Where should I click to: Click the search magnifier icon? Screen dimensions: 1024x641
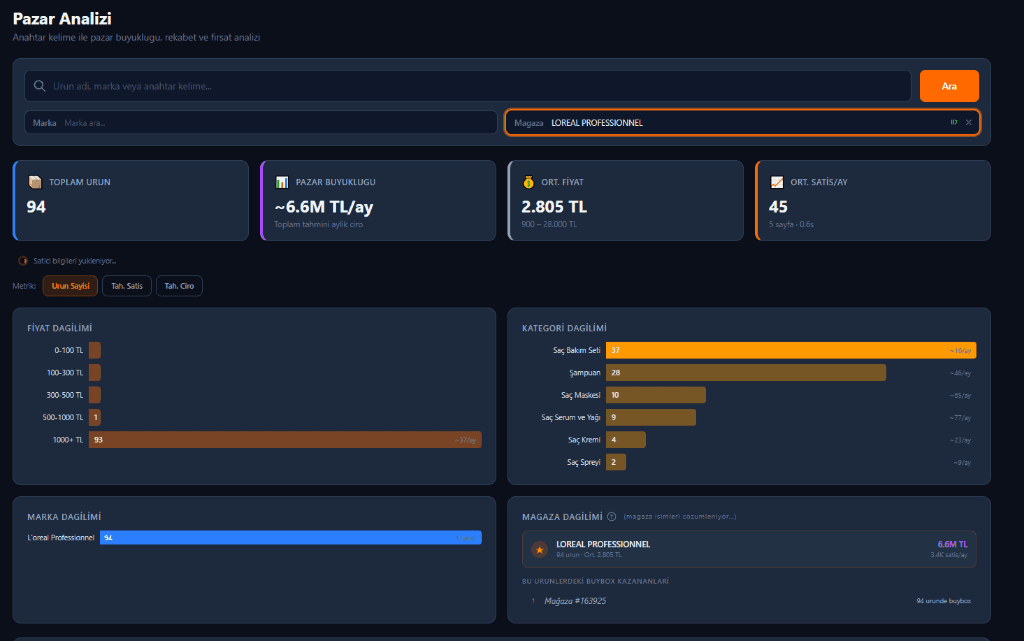point(40,86)
